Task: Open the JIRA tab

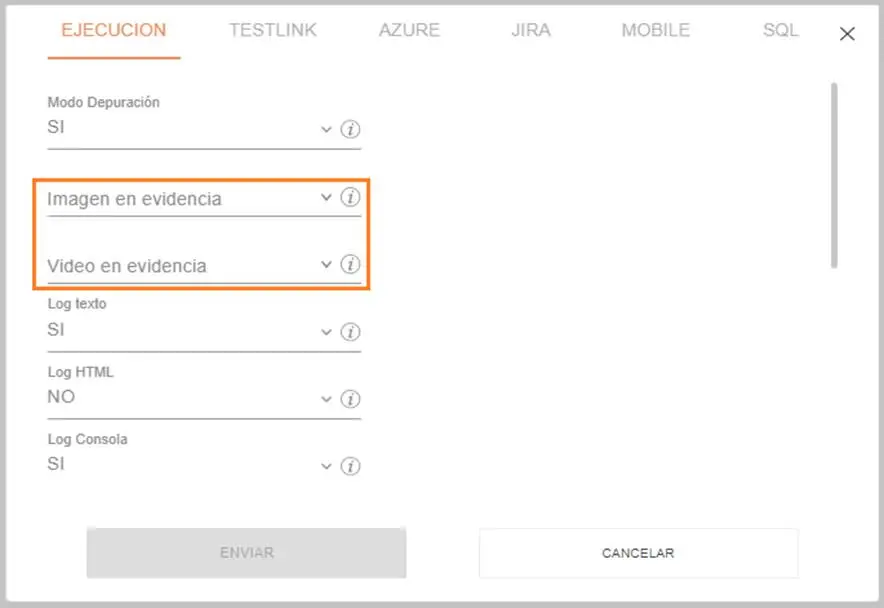Action: tap(530, 30)
